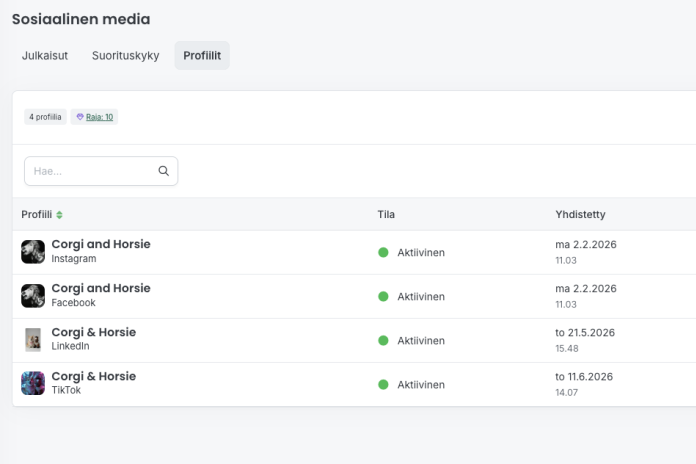
Task: Open Corgi & Horsie TikTok profile name
Action: tap(94, 376)
